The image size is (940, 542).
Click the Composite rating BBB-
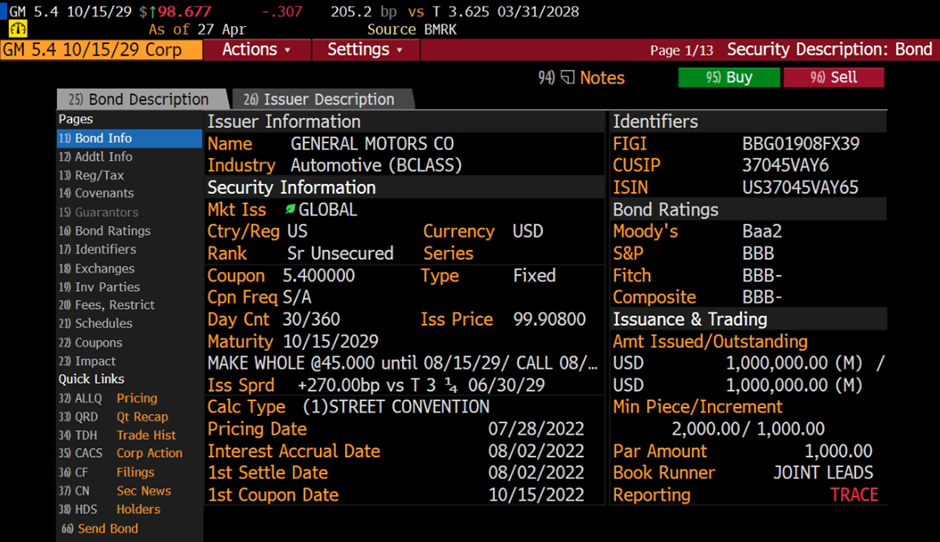(761, 297)
